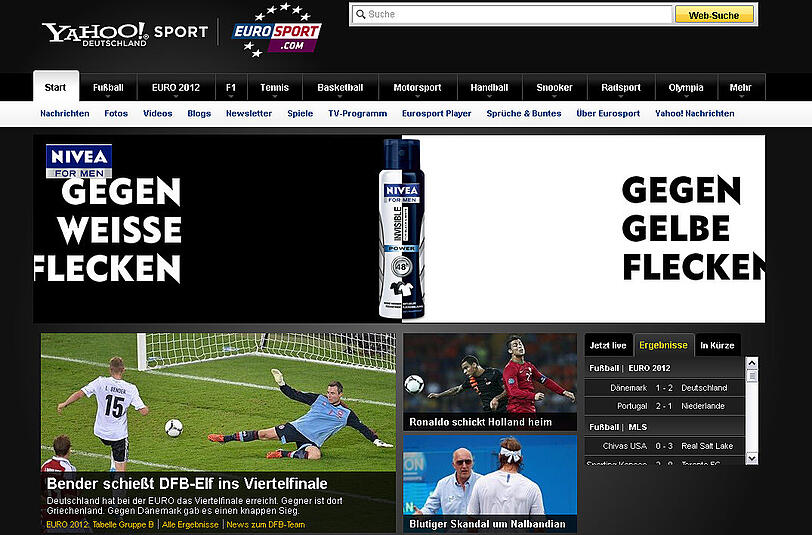Image resolution: width=812 pixels, height=535 pixels.
Task: Switch to the In Kürze tab
Action: (717, 345)
